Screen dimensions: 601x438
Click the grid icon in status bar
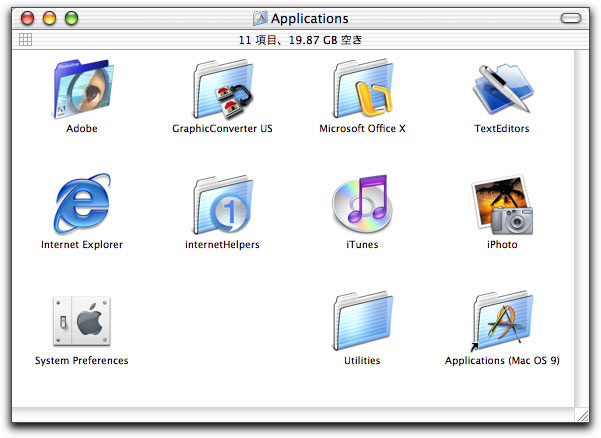[x=26, y=39]
